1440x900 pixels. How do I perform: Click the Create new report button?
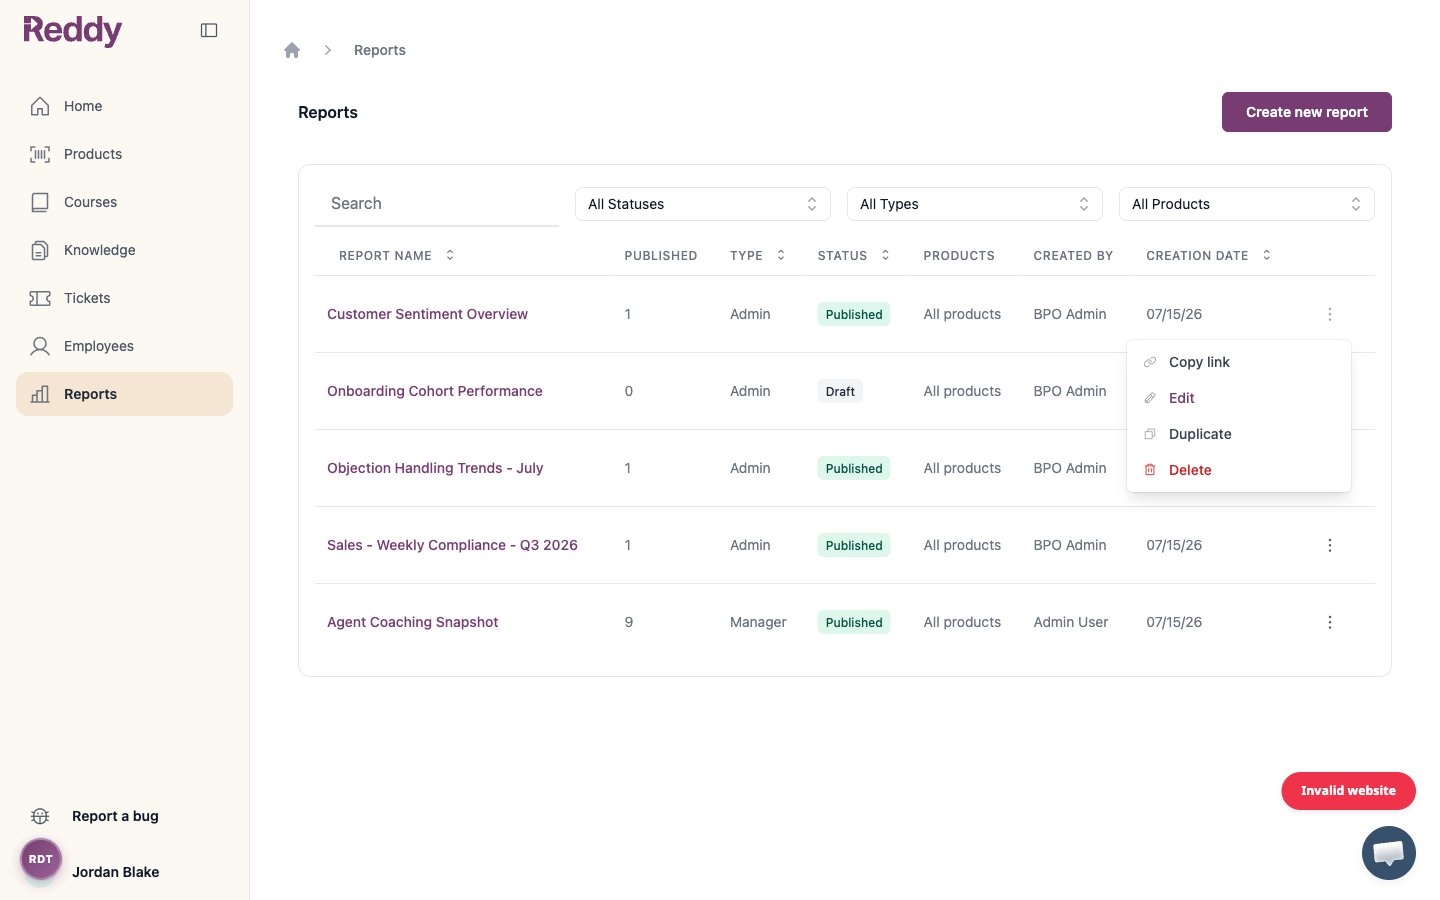coord(1306,112)
